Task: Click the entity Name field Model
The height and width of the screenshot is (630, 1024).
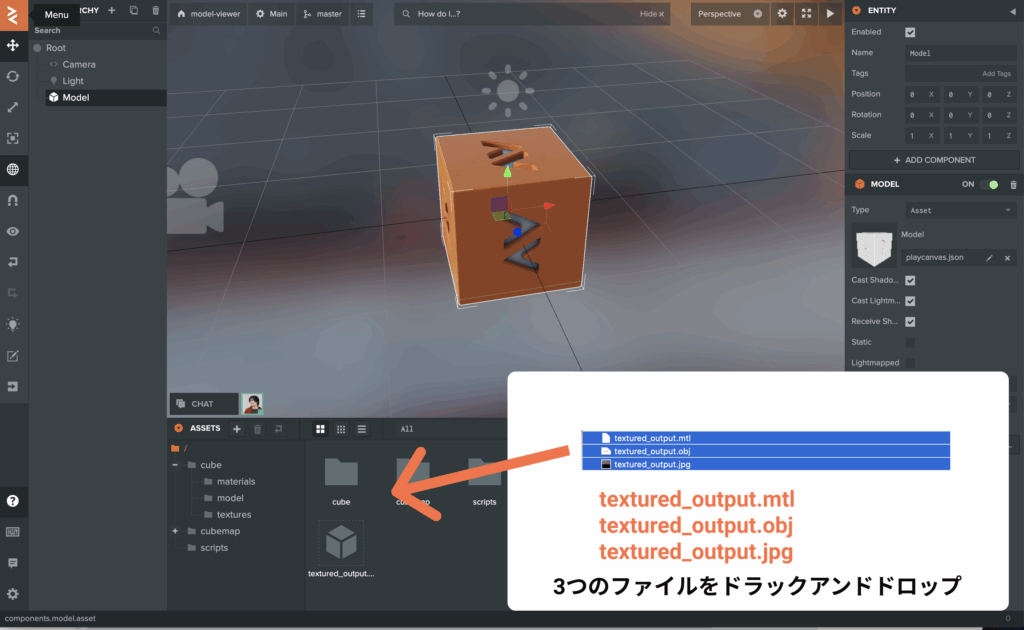Action: tap(961, 53)
